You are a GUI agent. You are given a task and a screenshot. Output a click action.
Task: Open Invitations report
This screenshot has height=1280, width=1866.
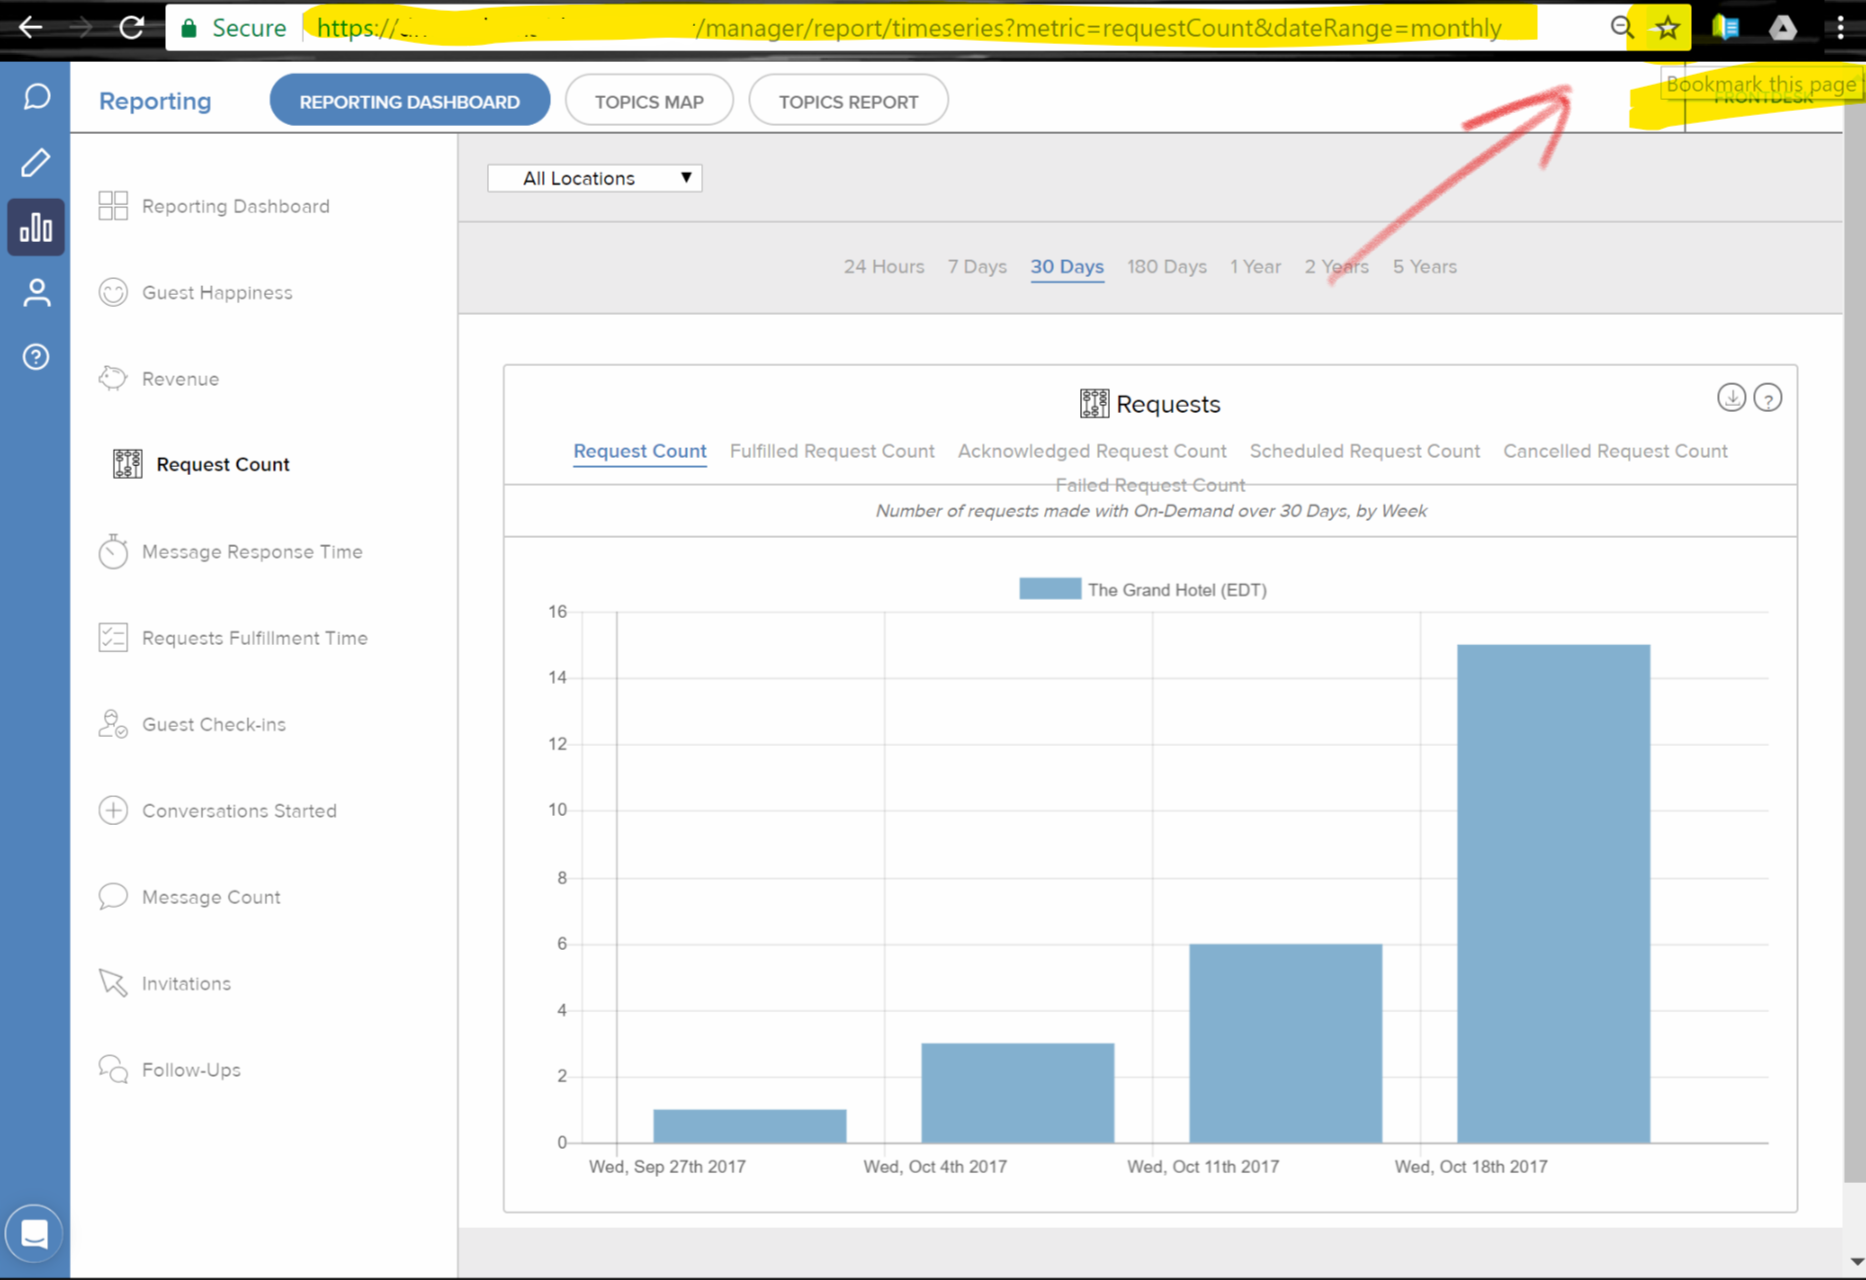click(186, 984)
